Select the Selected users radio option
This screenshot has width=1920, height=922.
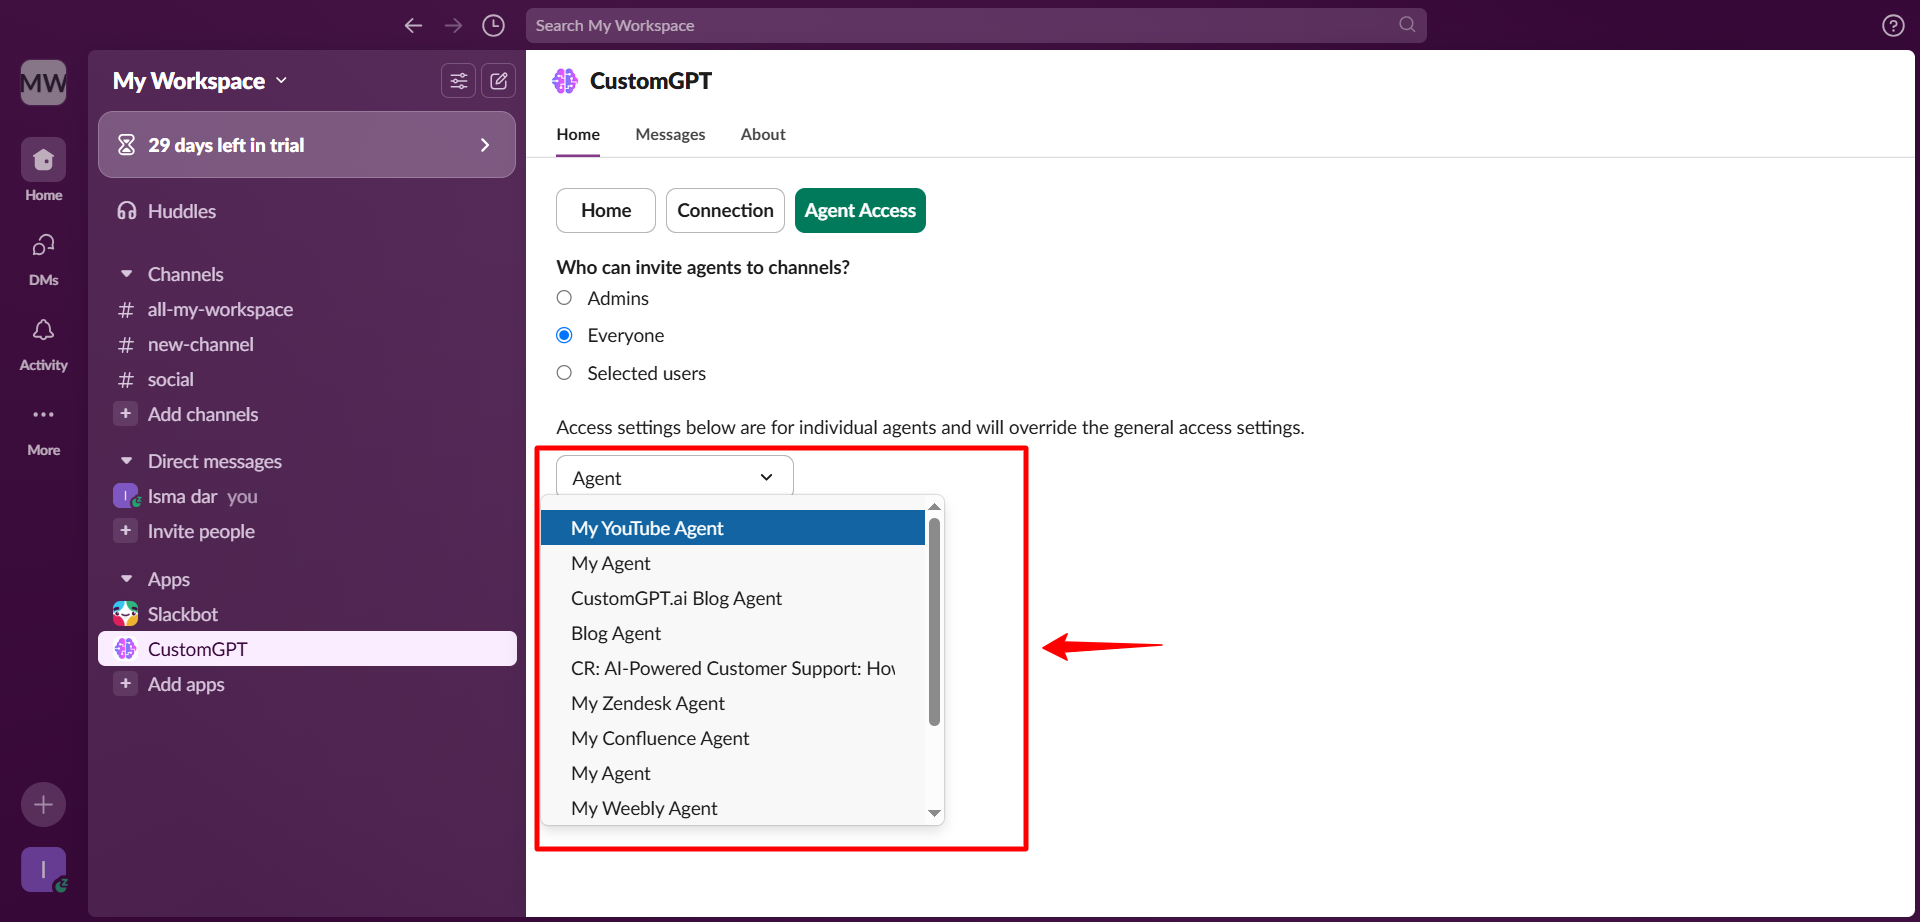point(564,373)
